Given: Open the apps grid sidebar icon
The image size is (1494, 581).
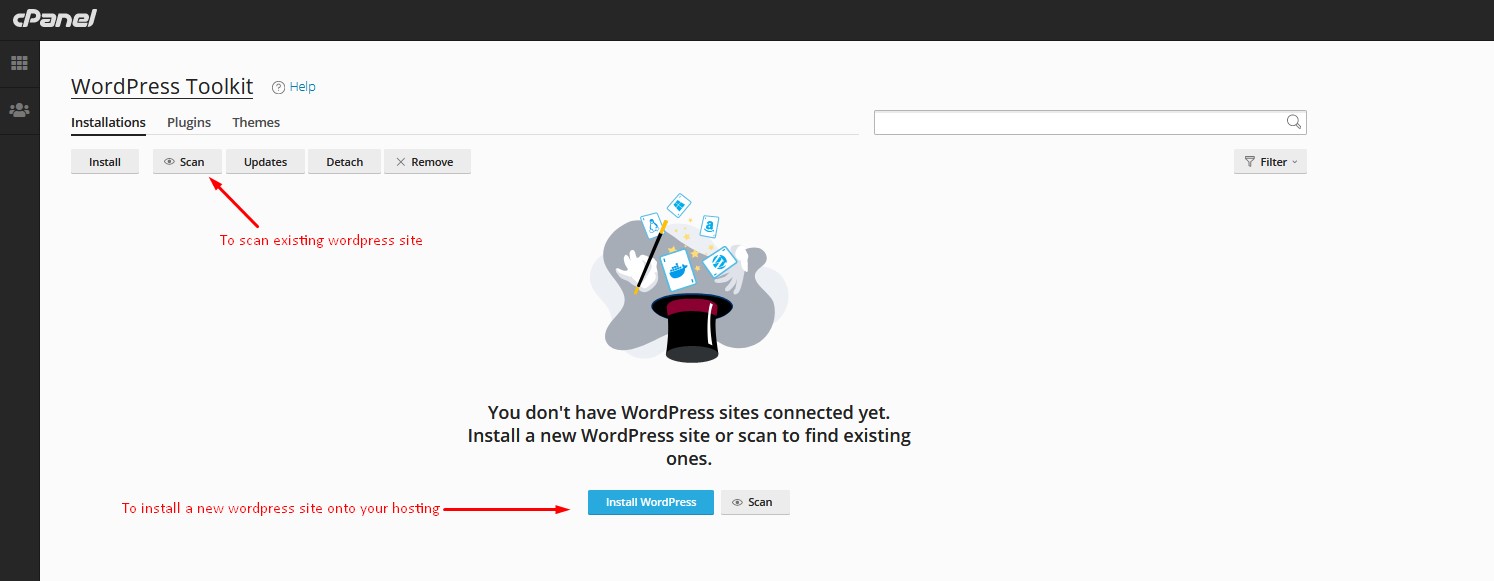Looking at the screenshot, I should tap(19, 63).
